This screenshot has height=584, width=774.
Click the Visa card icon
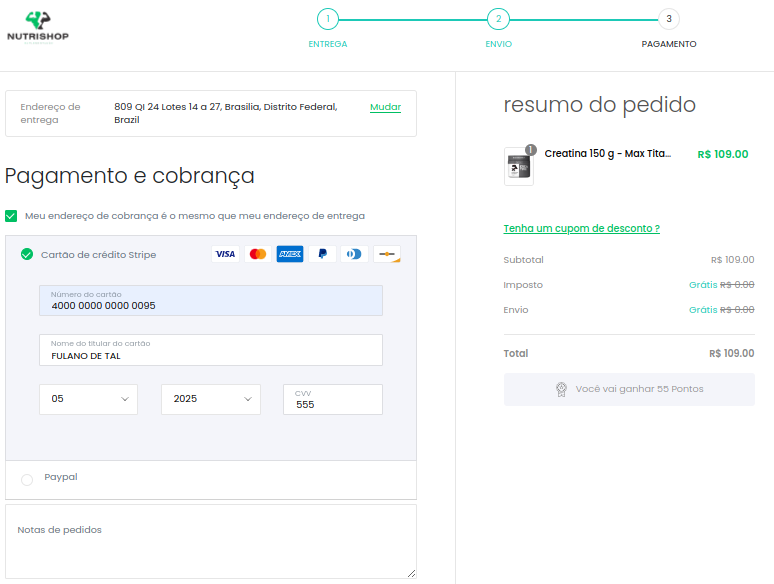point(226,254)
